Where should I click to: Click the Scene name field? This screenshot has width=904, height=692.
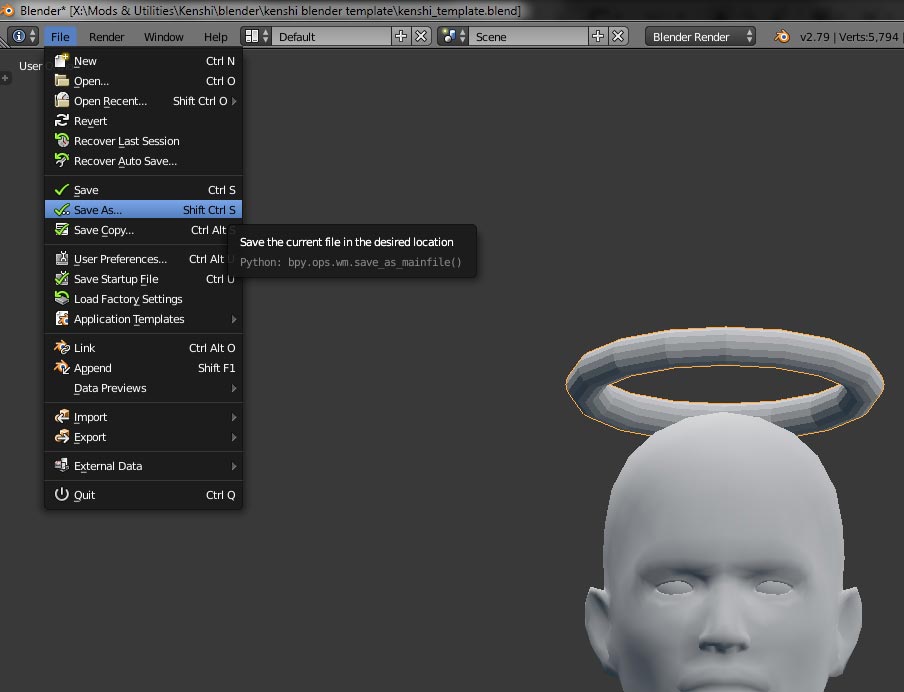[x=528, y=36]
